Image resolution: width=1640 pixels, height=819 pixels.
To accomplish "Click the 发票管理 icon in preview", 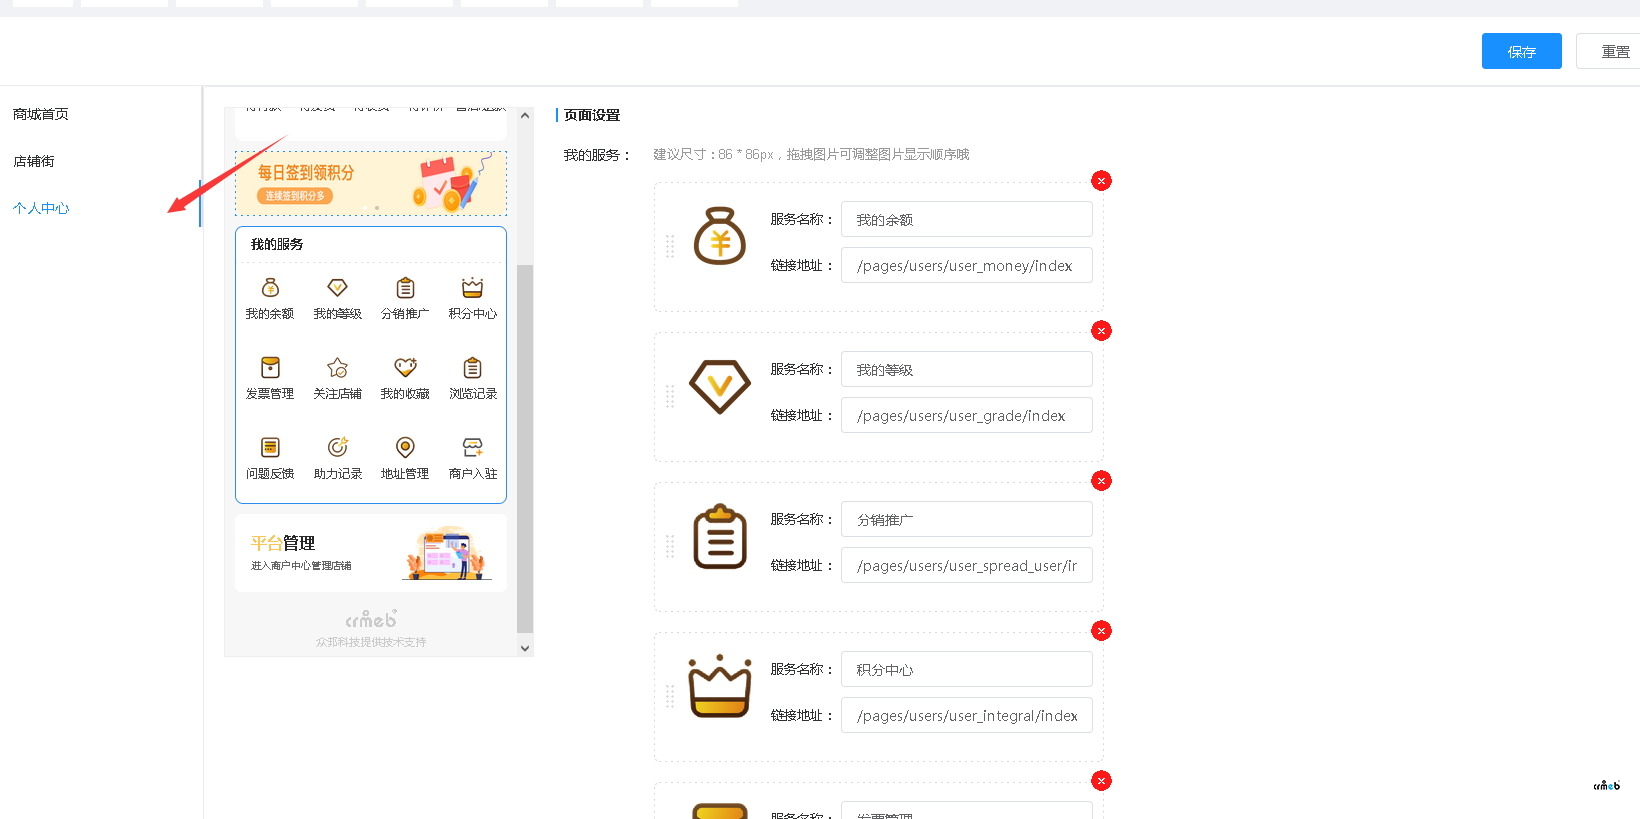I will point(270,368).
